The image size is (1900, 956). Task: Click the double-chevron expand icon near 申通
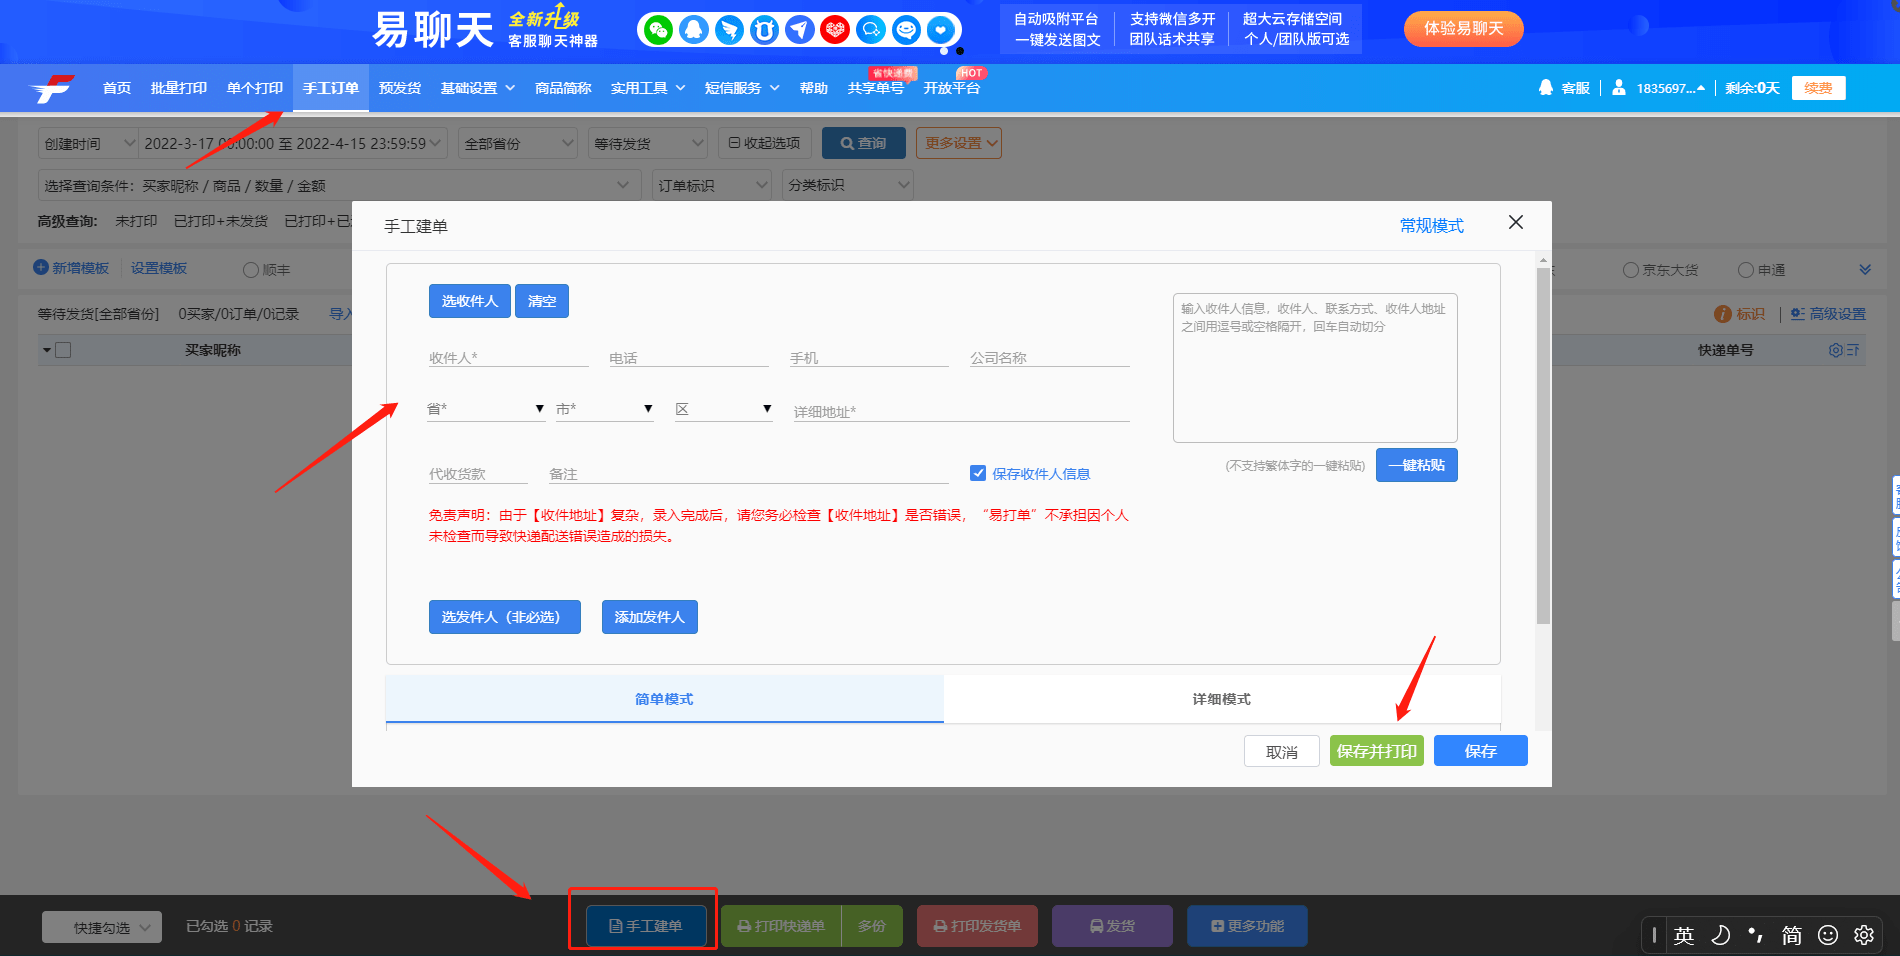click(x=1864, y=270)
